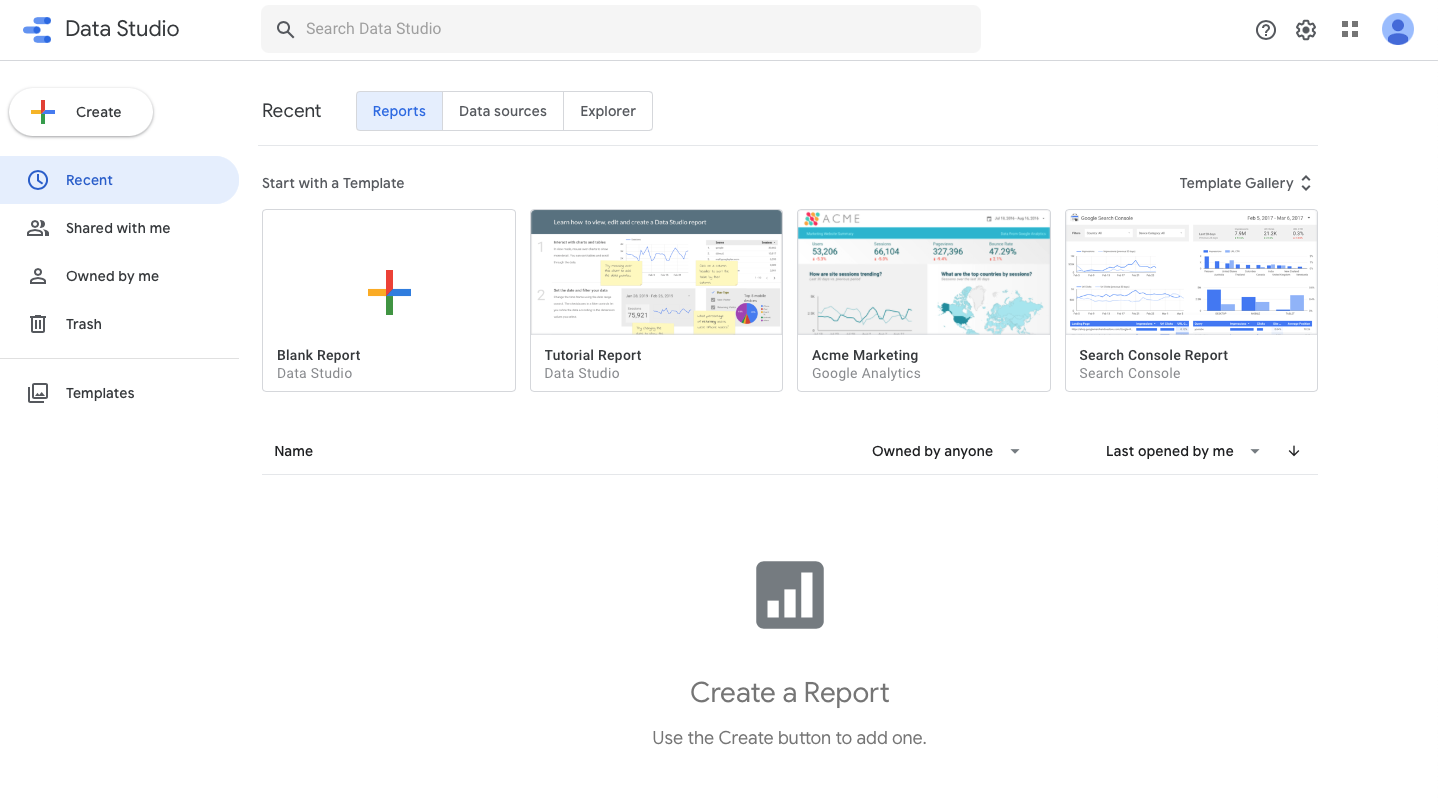Click the Data Studio title text
Viewport: 1438px width, 808px height.
(122, 29)
